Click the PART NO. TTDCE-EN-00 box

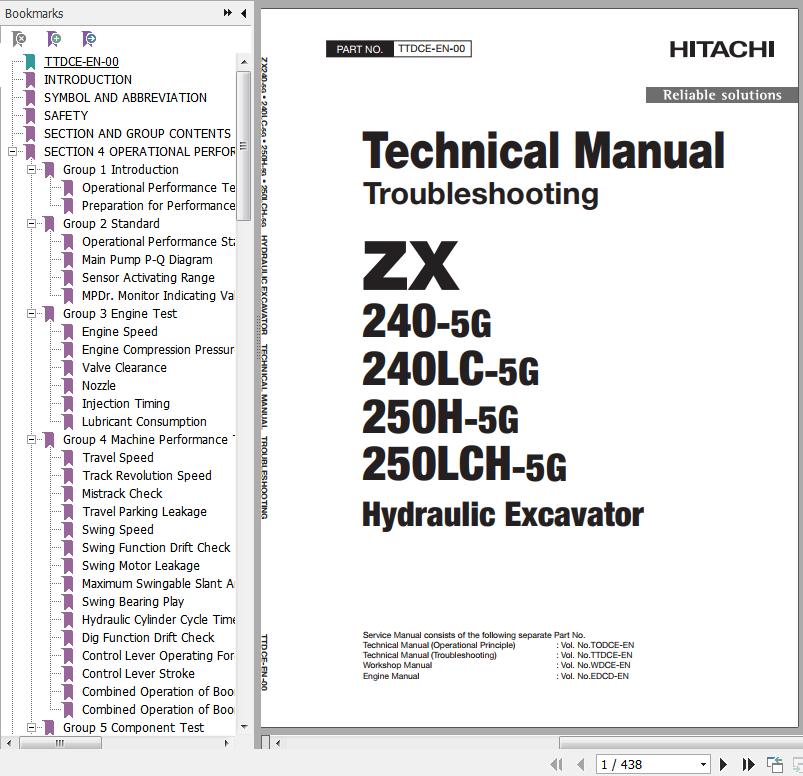tap(398, 49)
